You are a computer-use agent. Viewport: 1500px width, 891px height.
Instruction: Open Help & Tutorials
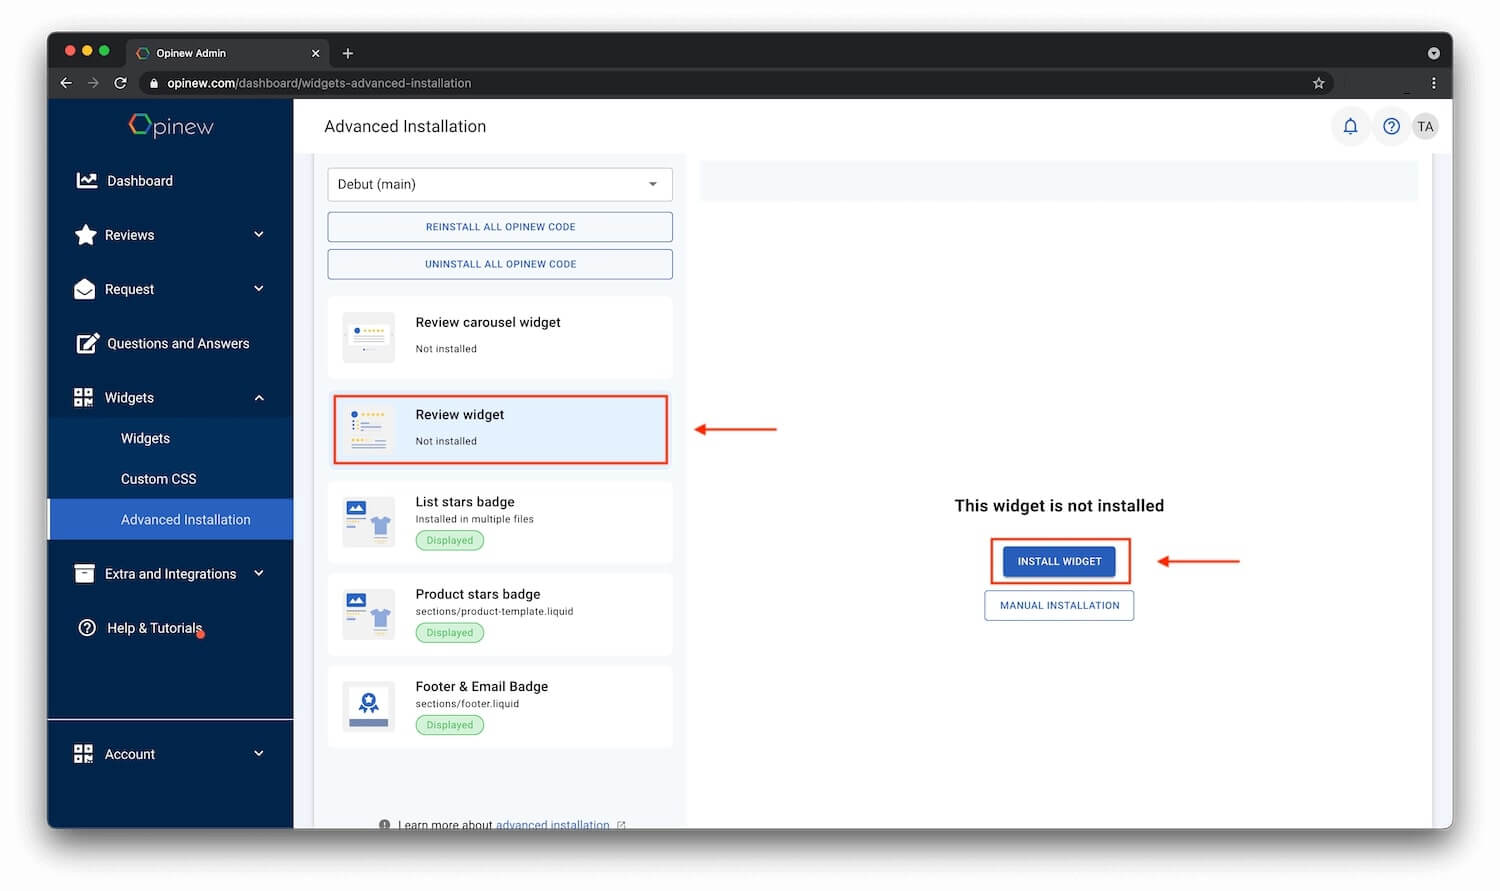(x=154, y=628)
